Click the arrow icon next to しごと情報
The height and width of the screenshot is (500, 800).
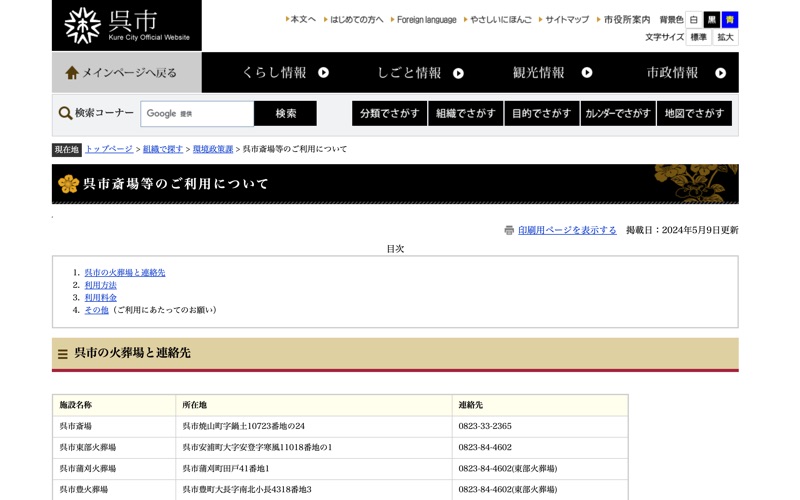[x=458, y=73]
